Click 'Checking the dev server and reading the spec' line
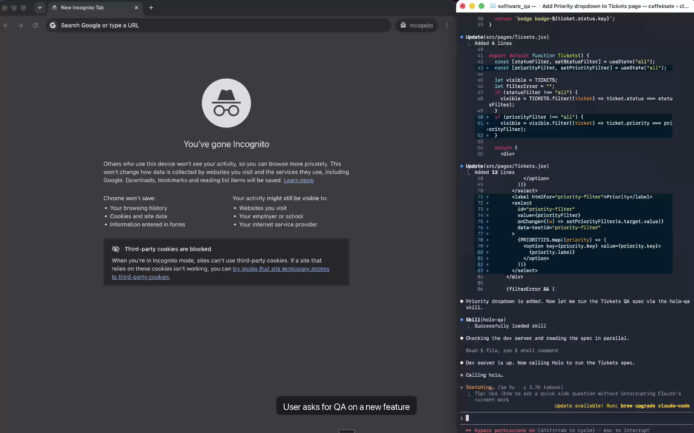 pyautogui.click(x=547, y=338)
